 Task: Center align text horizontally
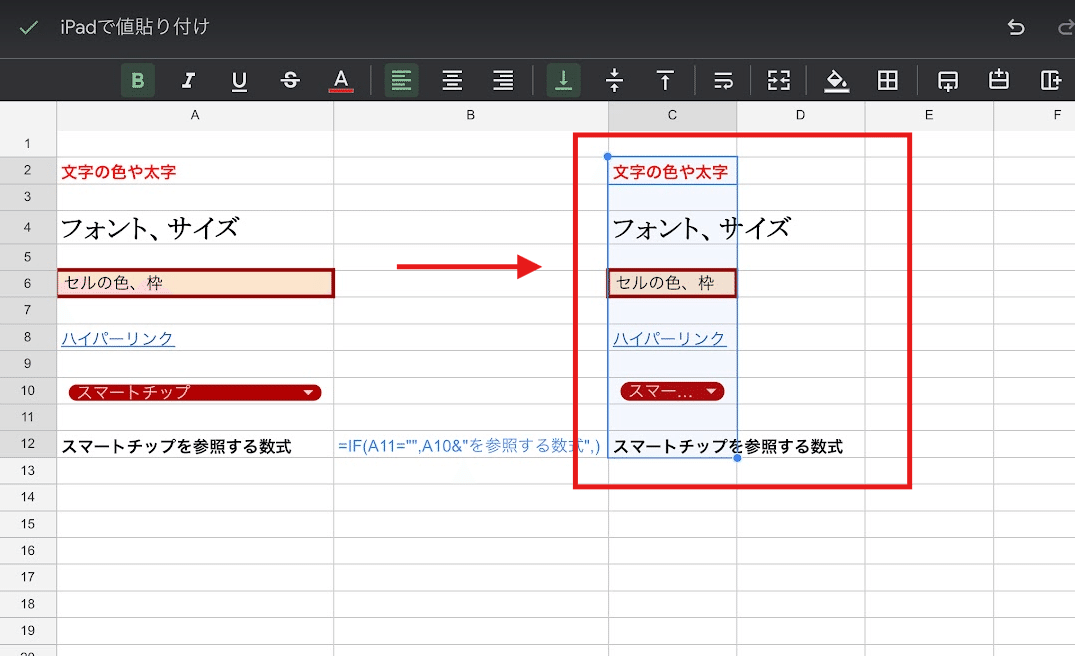[x=452, y=80]
